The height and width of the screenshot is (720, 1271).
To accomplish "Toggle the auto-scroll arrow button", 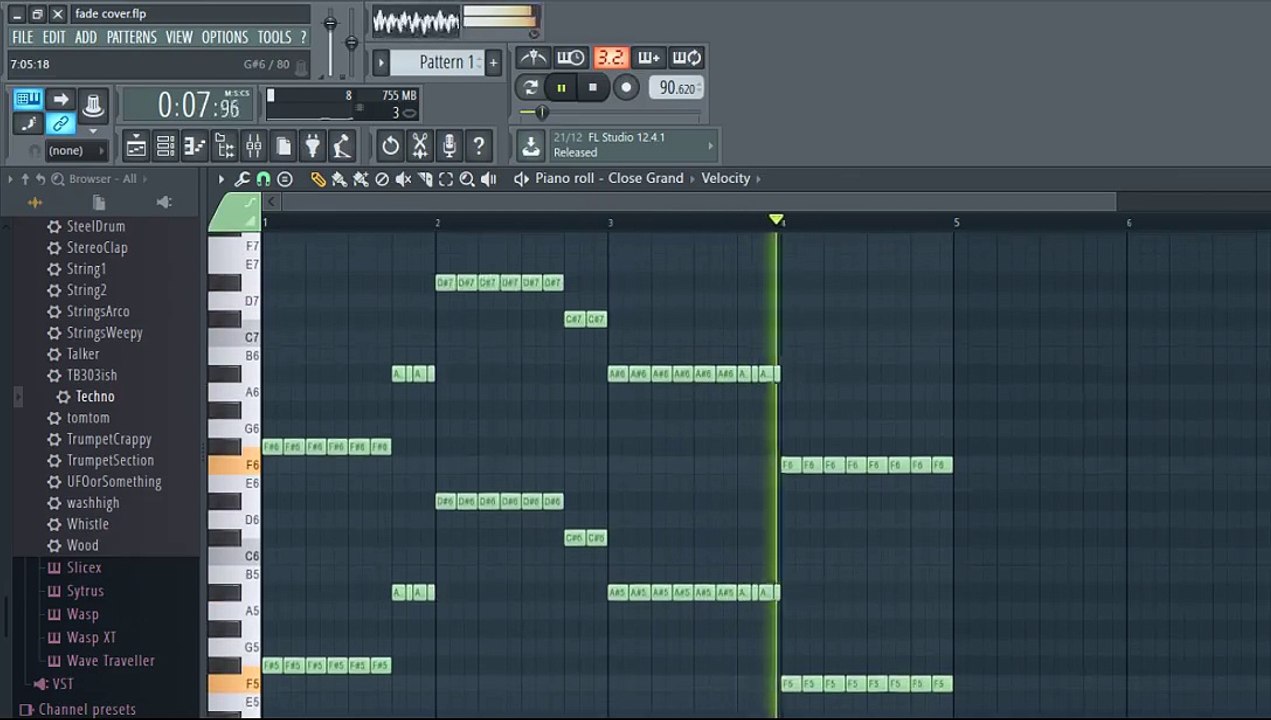I will [x=61, y=99].
